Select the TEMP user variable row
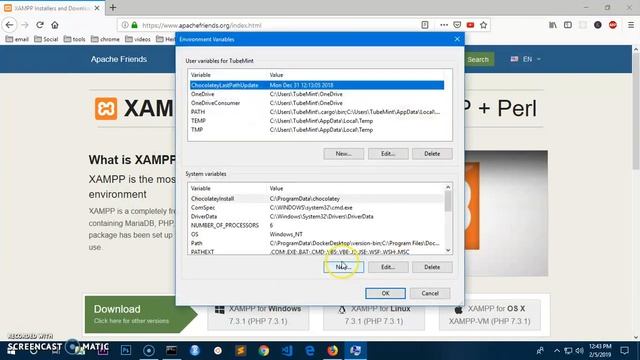 (x=317, y=121)
